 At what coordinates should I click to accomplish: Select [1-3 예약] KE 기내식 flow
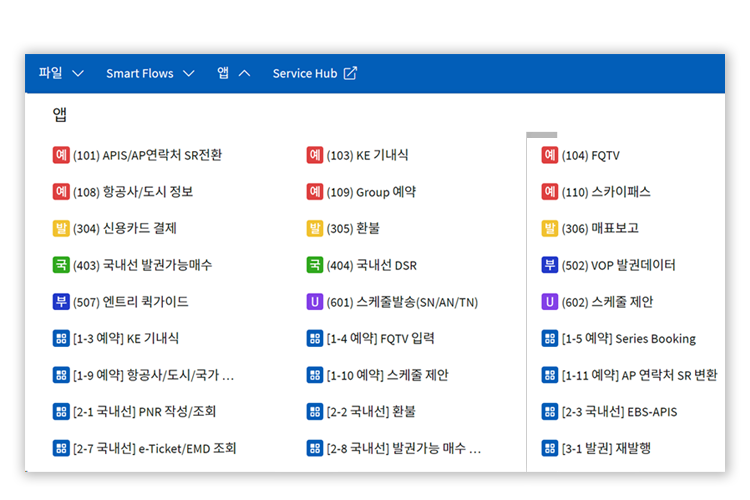[126, 338]
